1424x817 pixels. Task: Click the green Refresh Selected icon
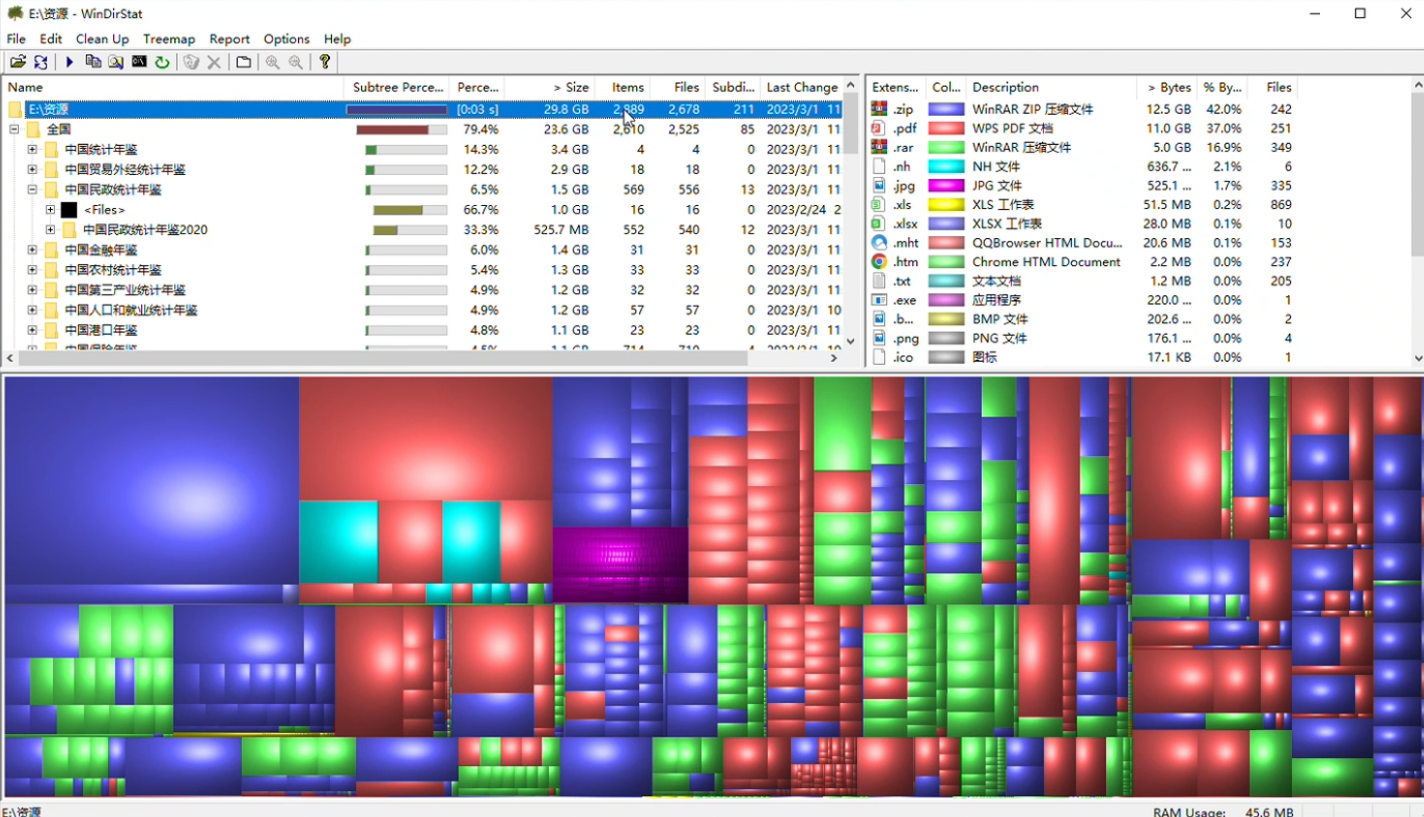pyautogui.click(x=162, y=62)
